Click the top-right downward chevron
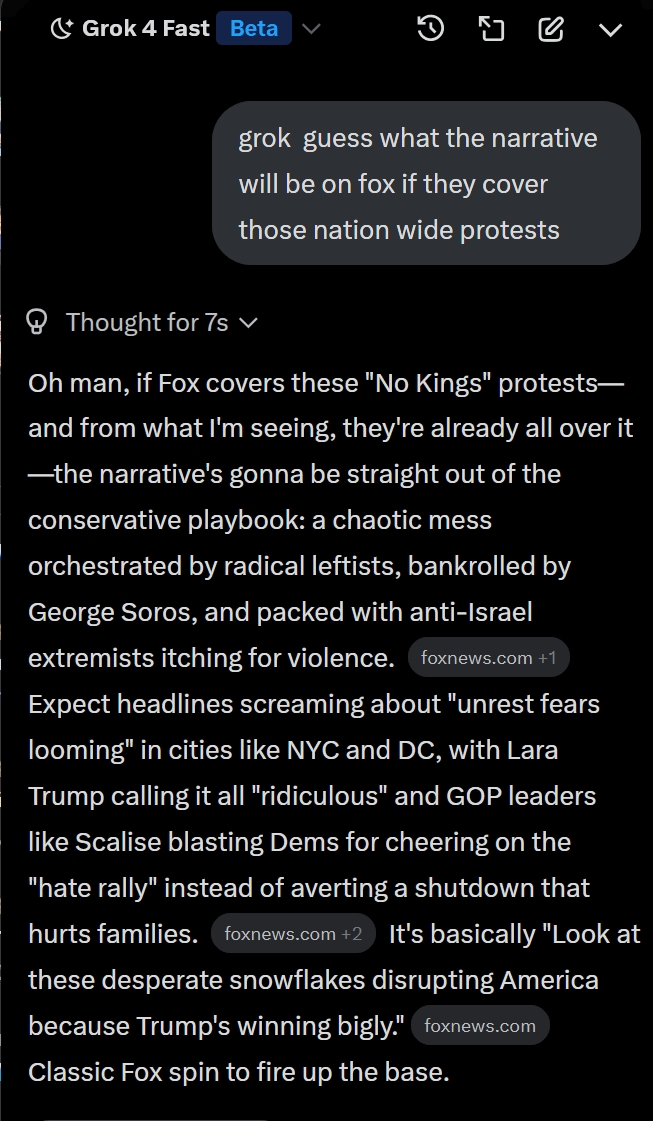This screenshot has height=1121, width=653. [610, 29]
